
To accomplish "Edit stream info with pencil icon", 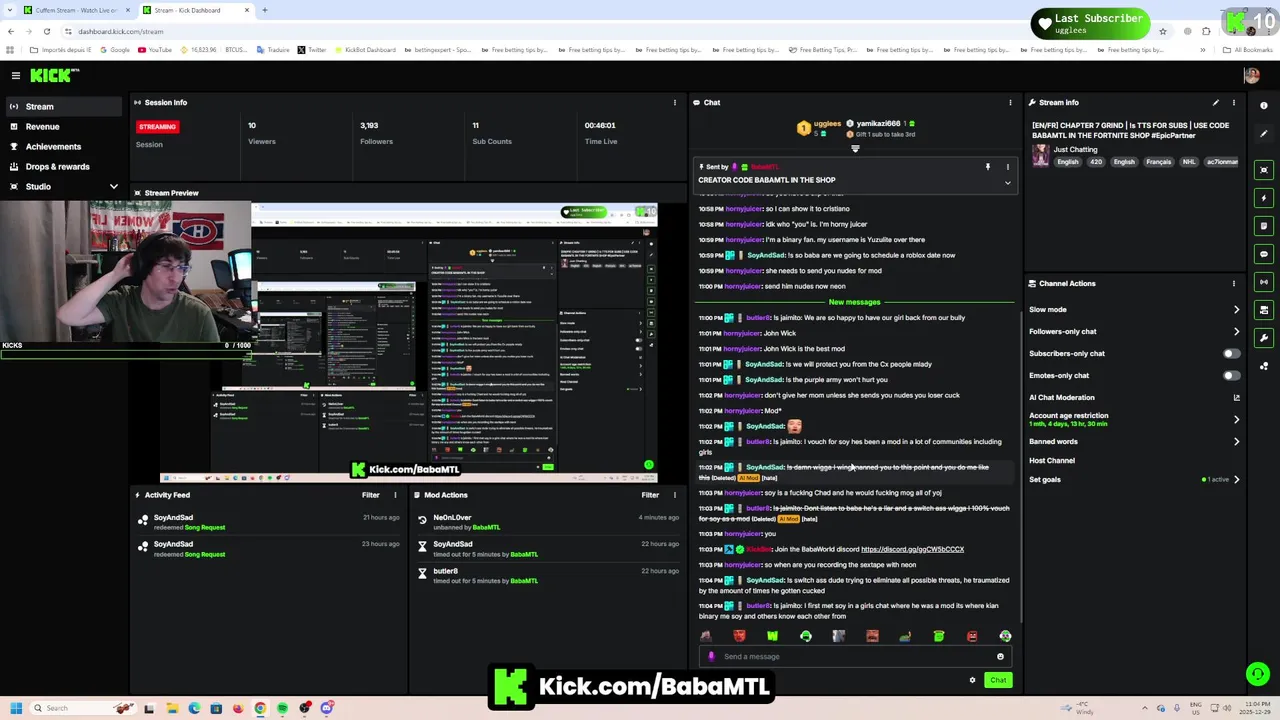I will pyautogui.click(x=1216, y=102).
